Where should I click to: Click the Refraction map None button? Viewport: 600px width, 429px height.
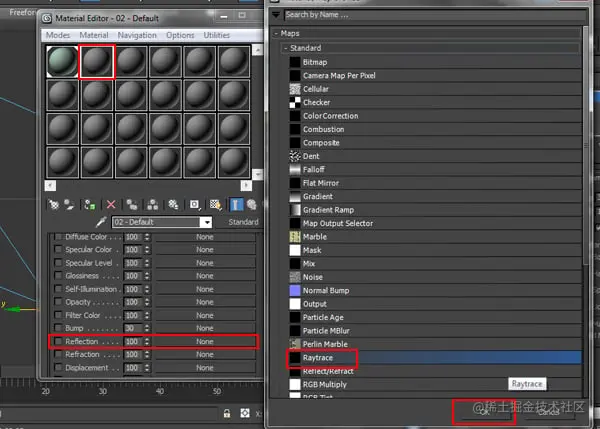(x=205, y=354)
